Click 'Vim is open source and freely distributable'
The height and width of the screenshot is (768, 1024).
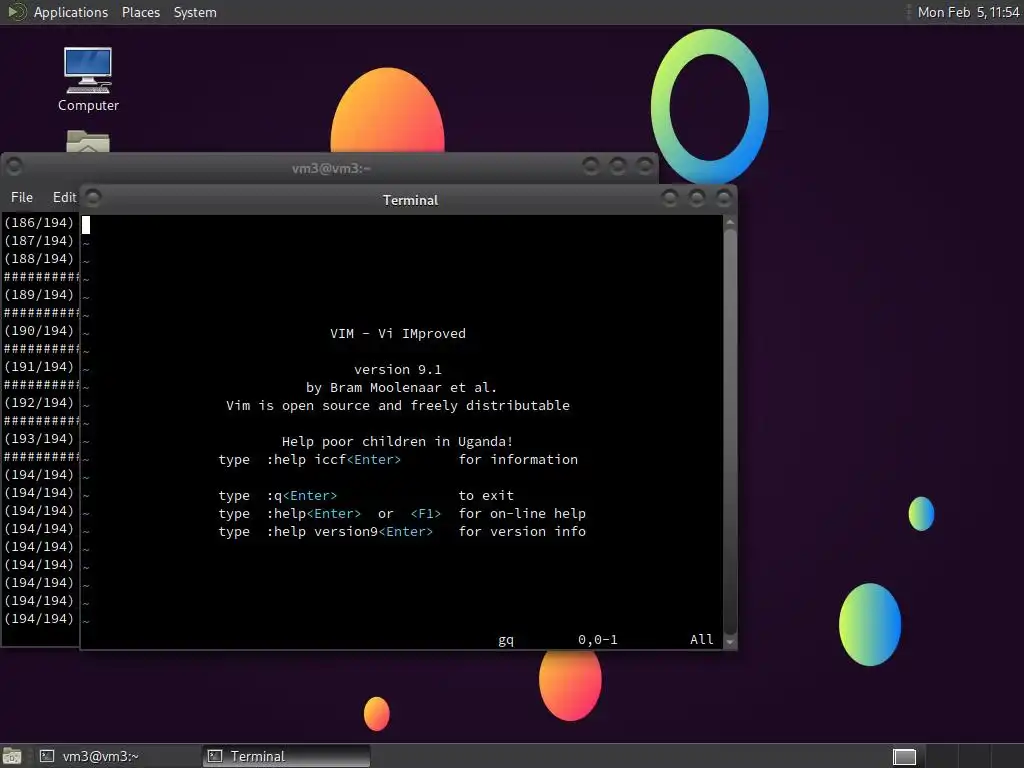pyautogui.click(x=398, y=406)
